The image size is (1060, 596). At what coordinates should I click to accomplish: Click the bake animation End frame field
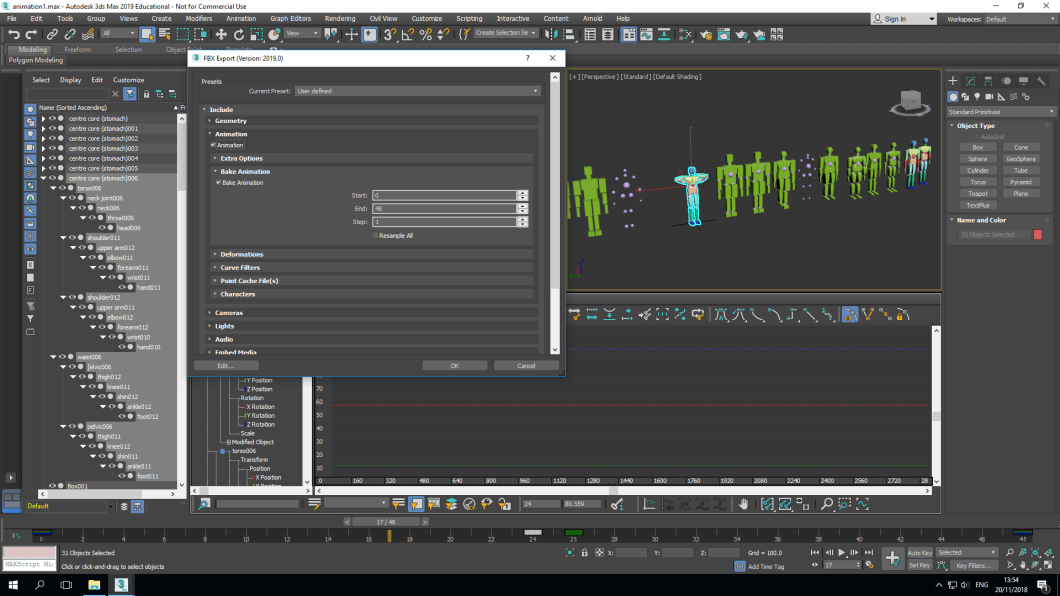click(444, 209)
